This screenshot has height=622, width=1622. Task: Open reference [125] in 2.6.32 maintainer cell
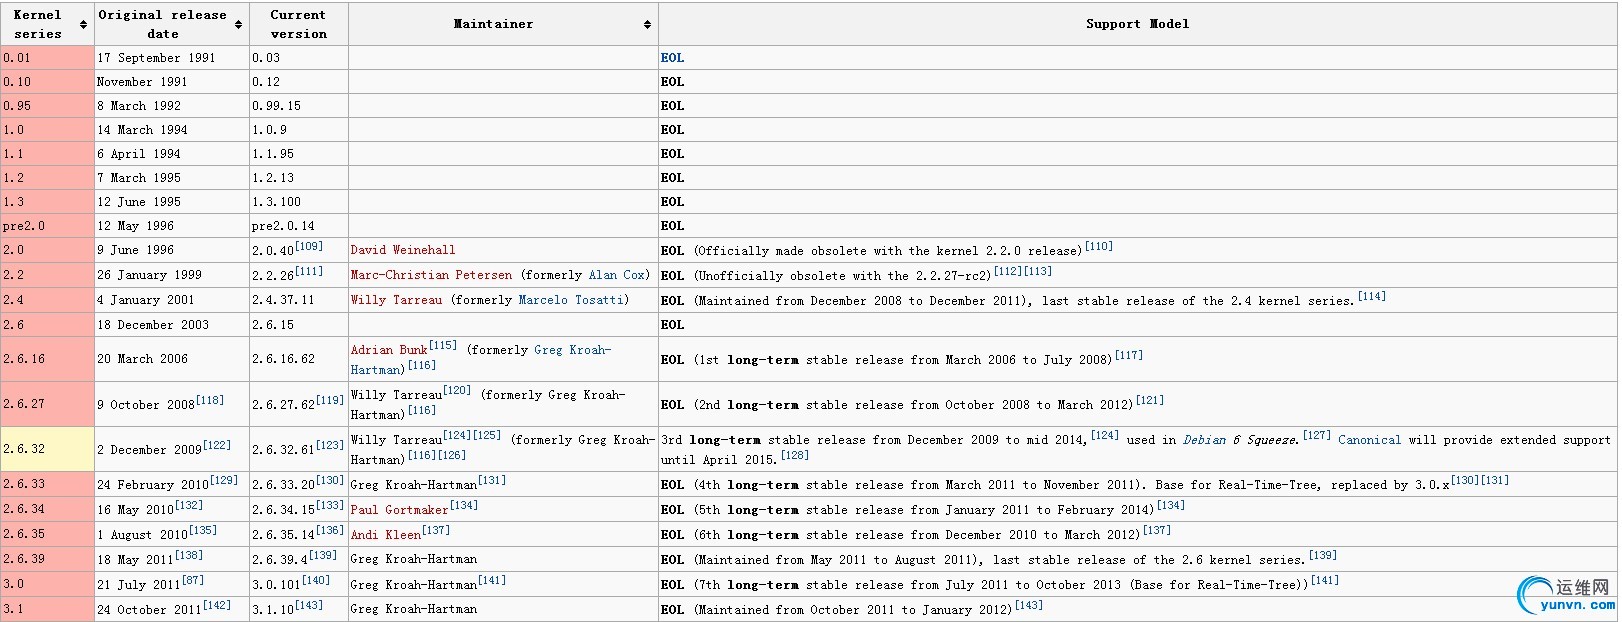tap(487, 435)
